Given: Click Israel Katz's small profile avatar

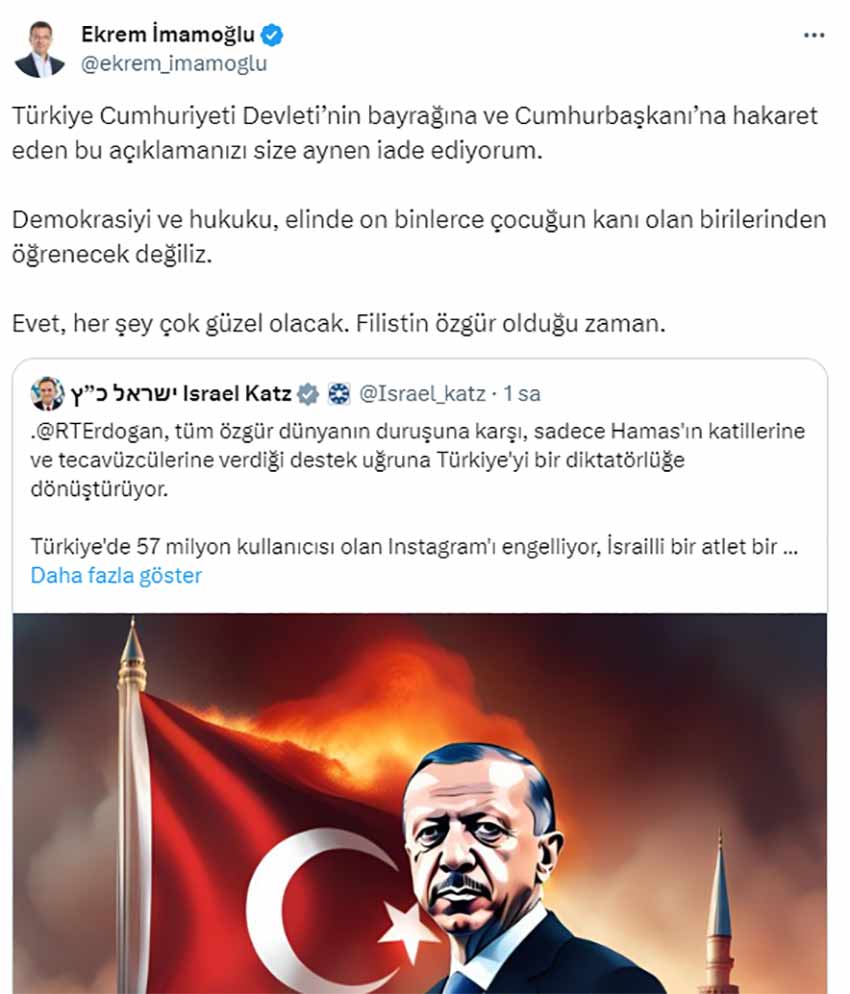Looking at the screenshot, I should click(48, 394).
